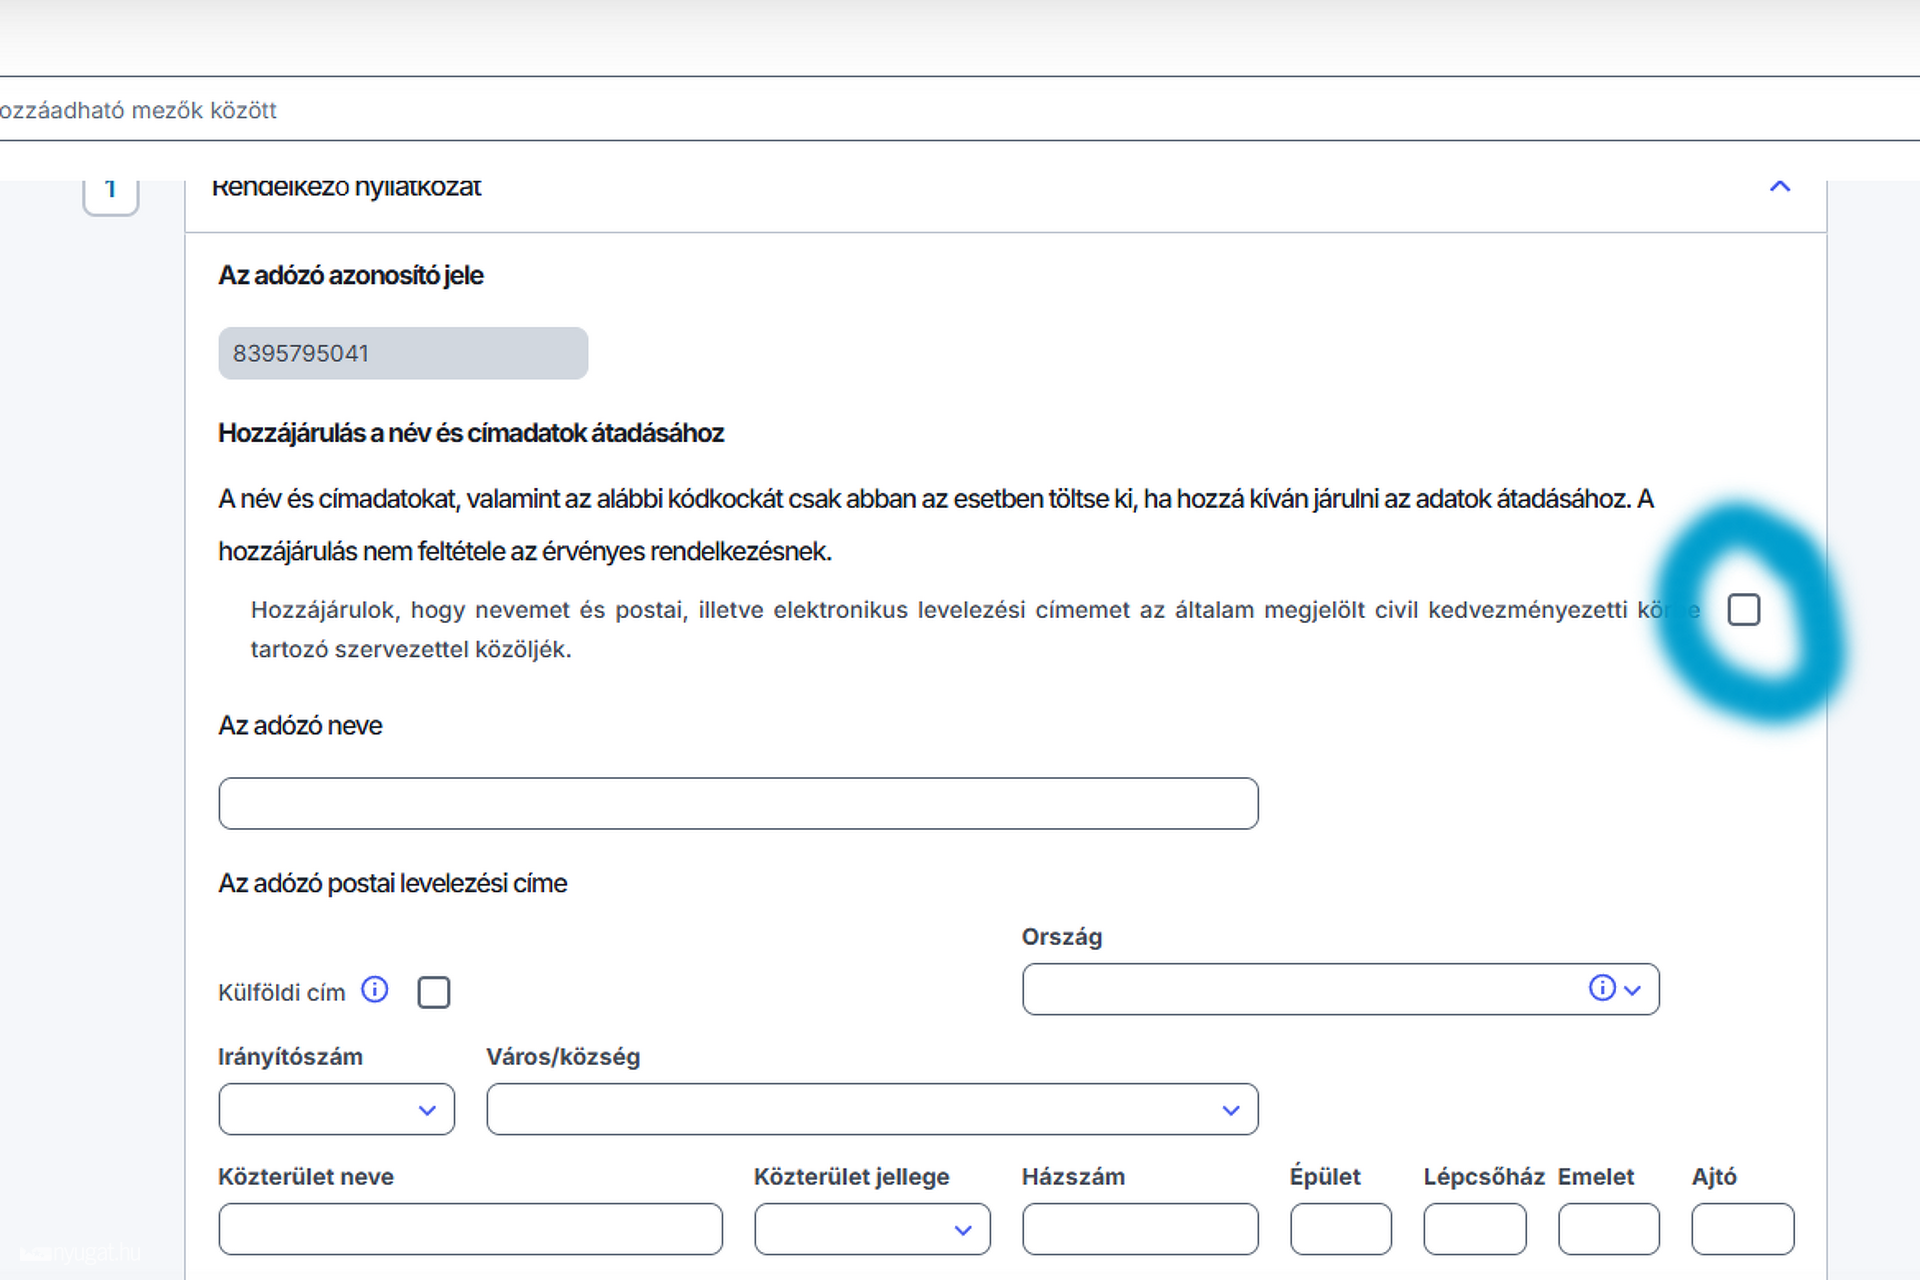Click the Lépcsőház input field
The image size is (1920, 1280).
tap(1475, 1229)
